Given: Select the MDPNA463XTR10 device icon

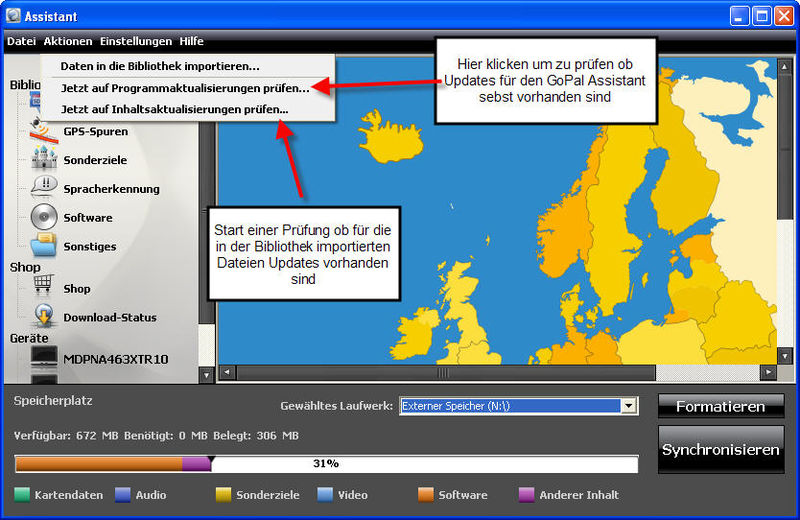Looking at the screenshot, I should tap(44, 358).
